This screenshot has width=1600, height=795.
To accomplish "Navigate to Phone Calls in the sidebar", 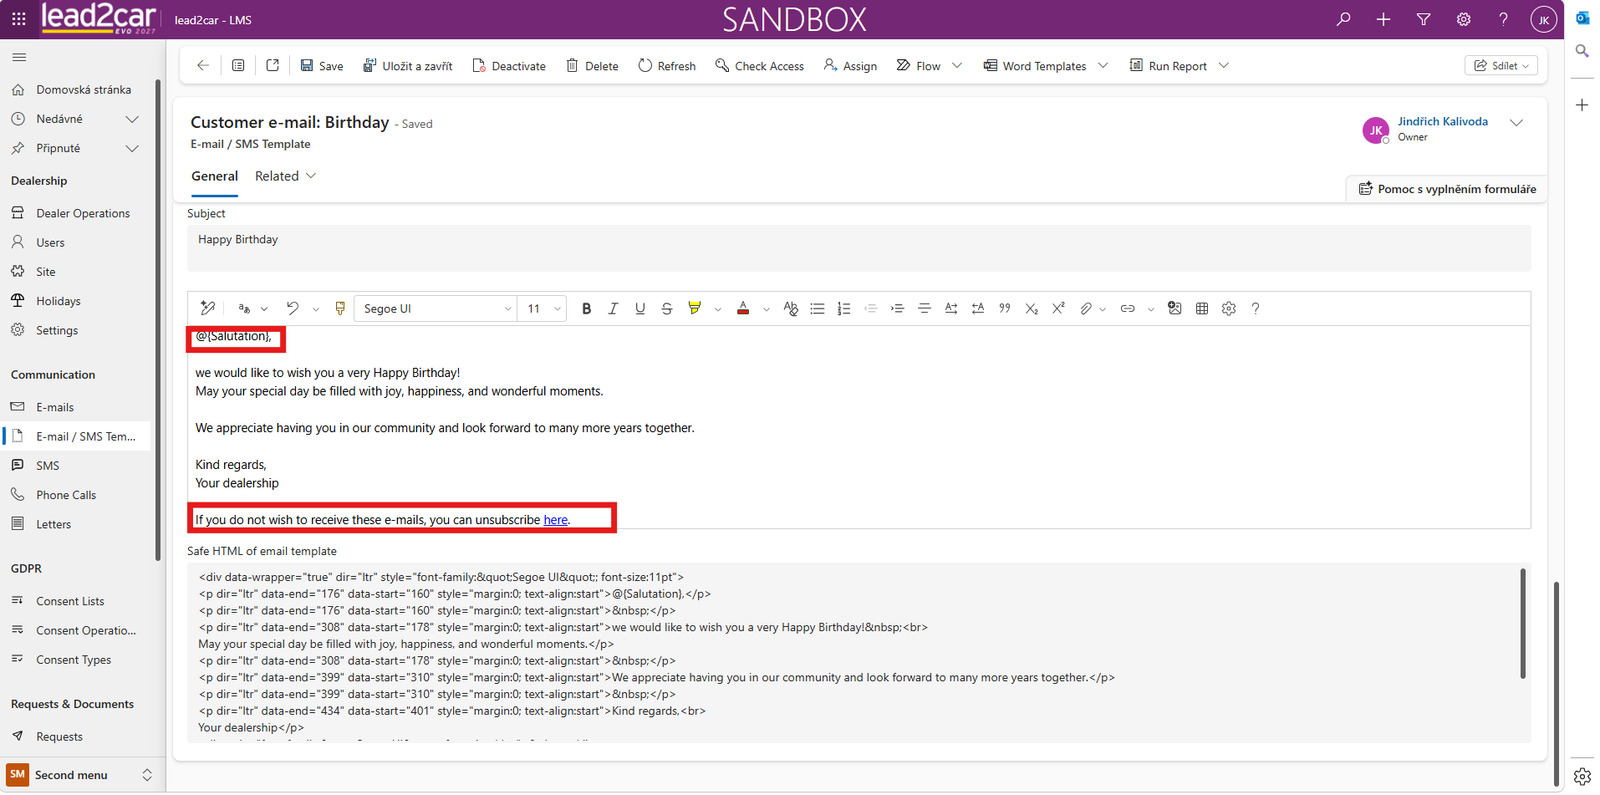I will [66, 495].
